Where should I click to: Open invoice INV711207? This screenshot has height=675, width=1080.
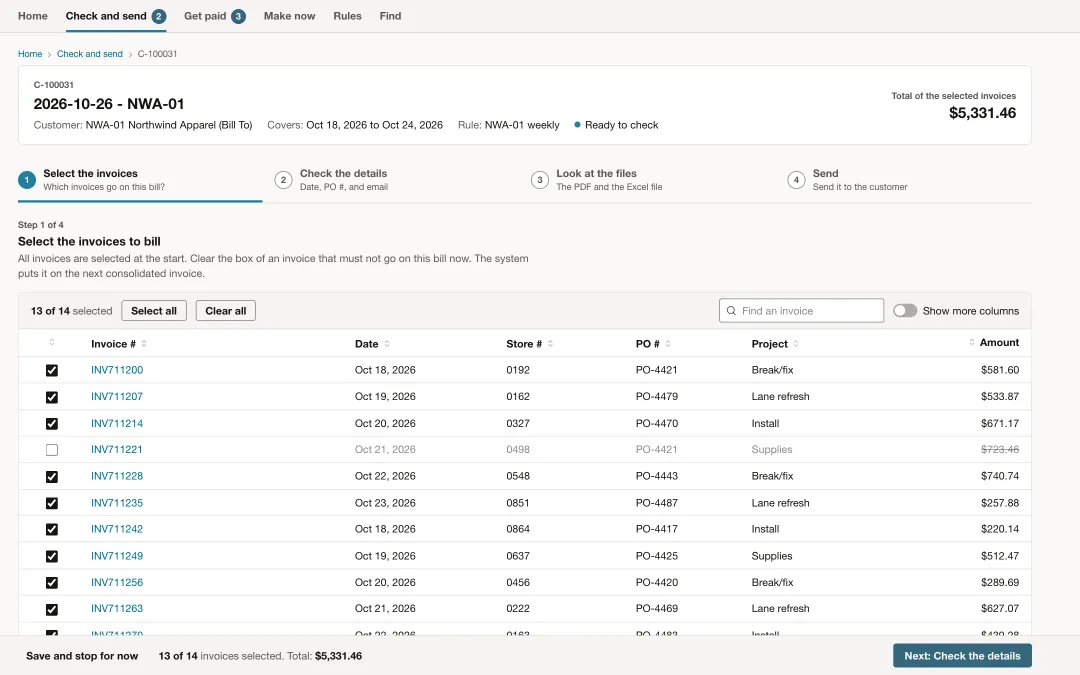117,396
